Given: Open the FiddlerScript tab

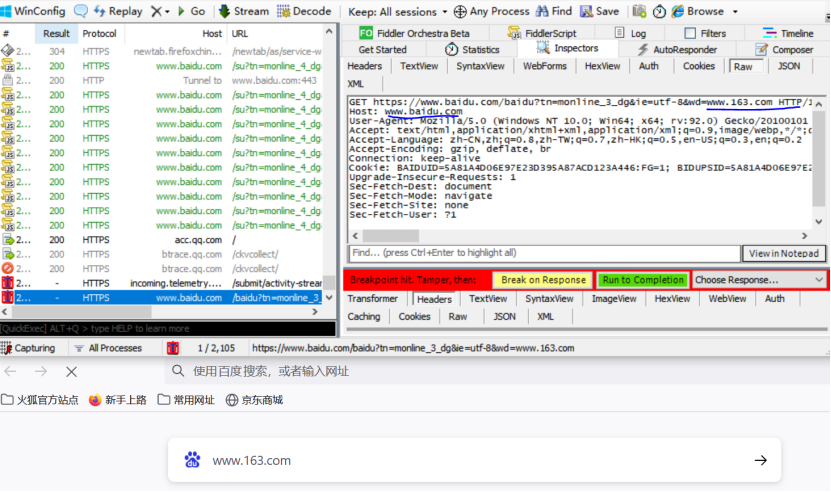Looking at the screenshot, I should pyautogui.click(x=542, y=33).
